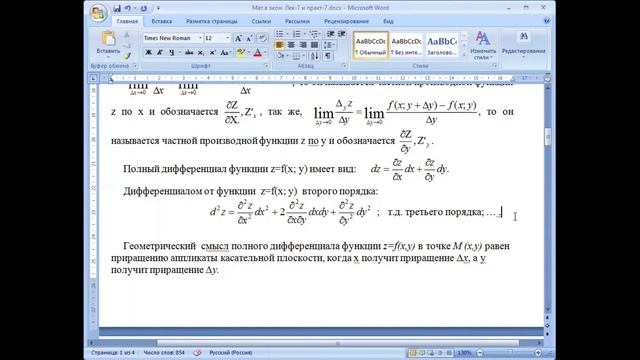Align text left
The image size is (640, 360).
(x=280, y=45)
